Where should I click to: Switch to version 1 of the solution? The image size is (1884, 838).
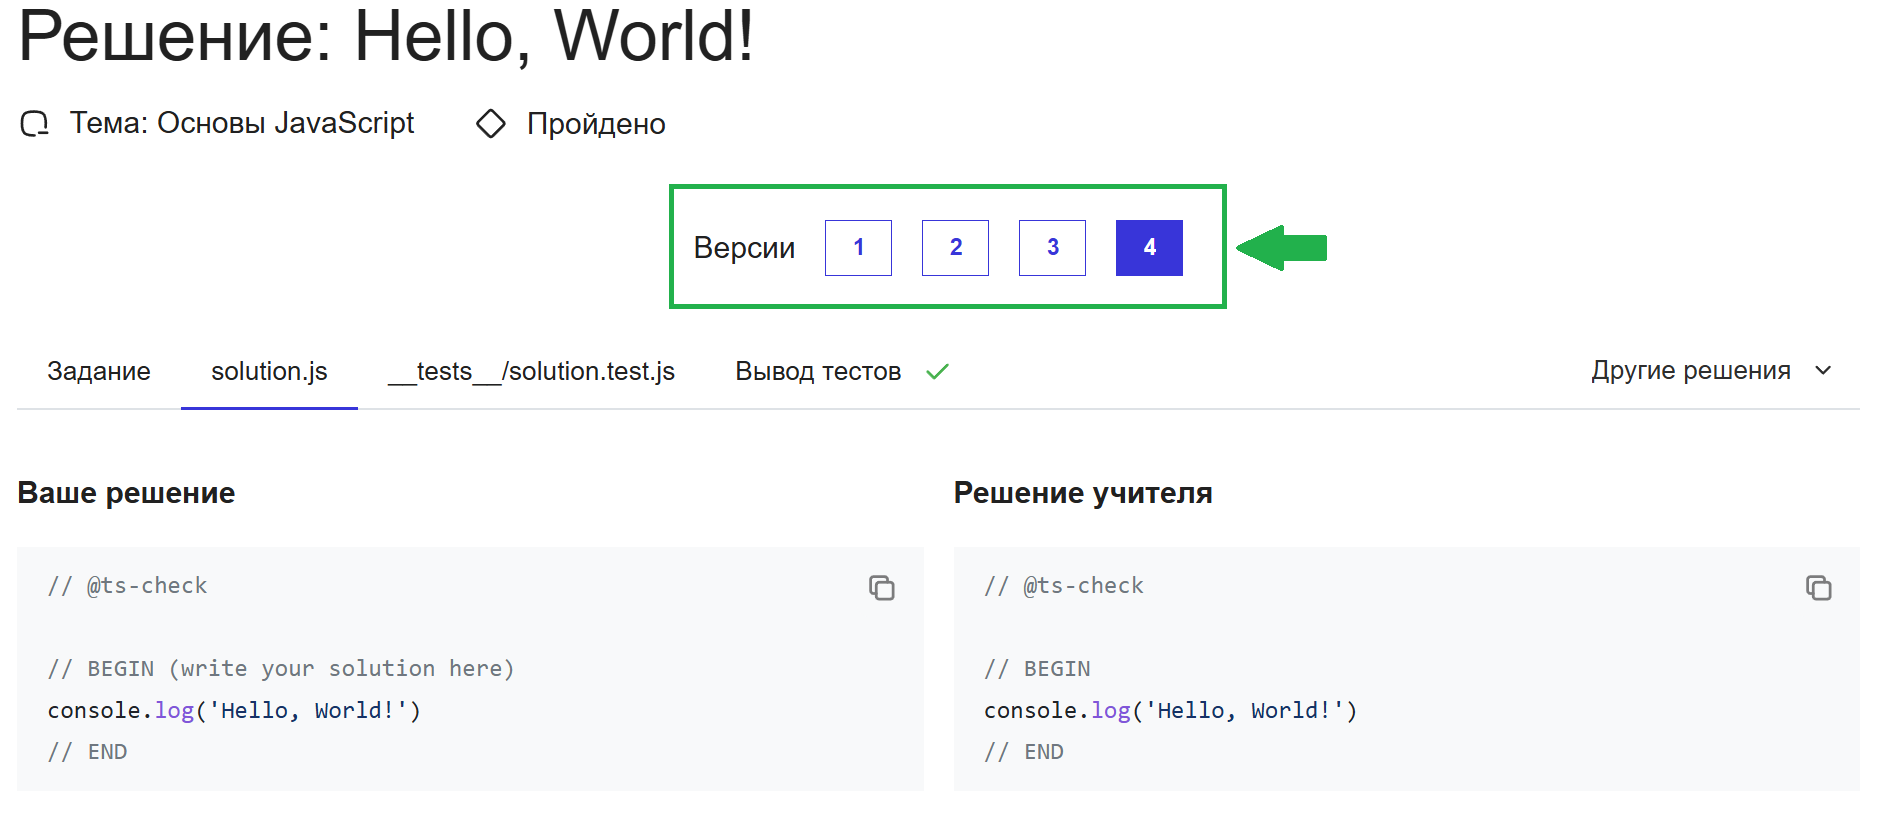(x=858, y=248)
